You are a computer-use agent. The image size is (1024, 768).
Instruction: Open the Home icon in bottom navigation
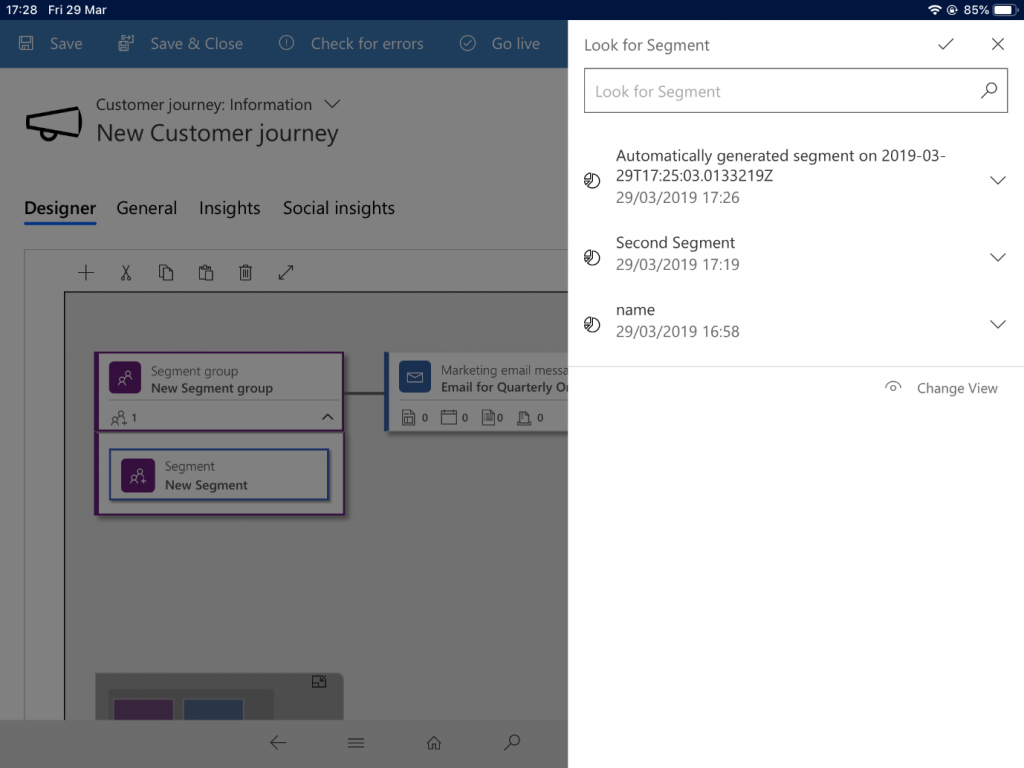pos(433,743)
